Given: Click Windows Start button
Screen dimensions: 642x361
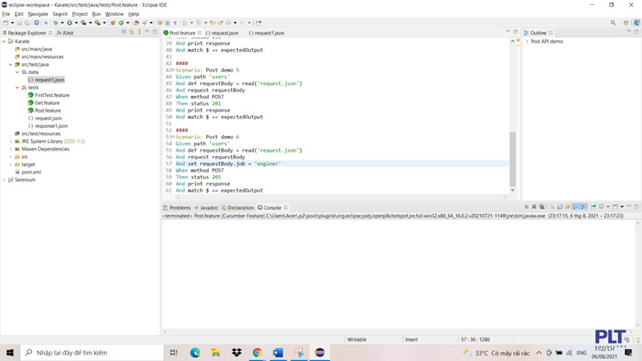Looking at the screenshot, I should tap(10, 352).
